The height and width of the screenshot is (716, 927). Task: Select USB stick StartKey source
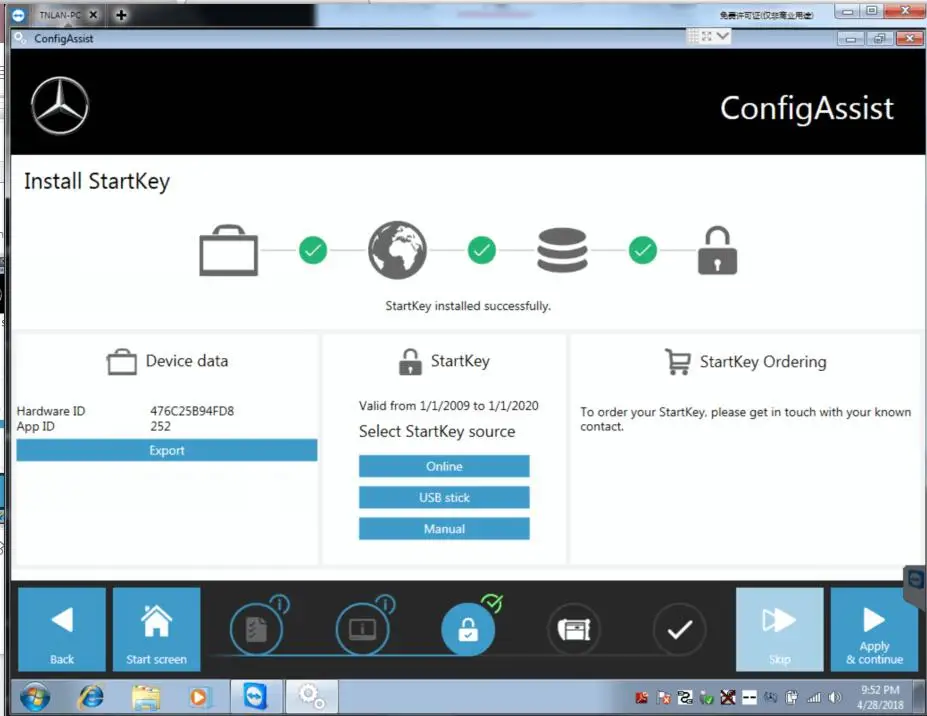(x=444, y=498)
